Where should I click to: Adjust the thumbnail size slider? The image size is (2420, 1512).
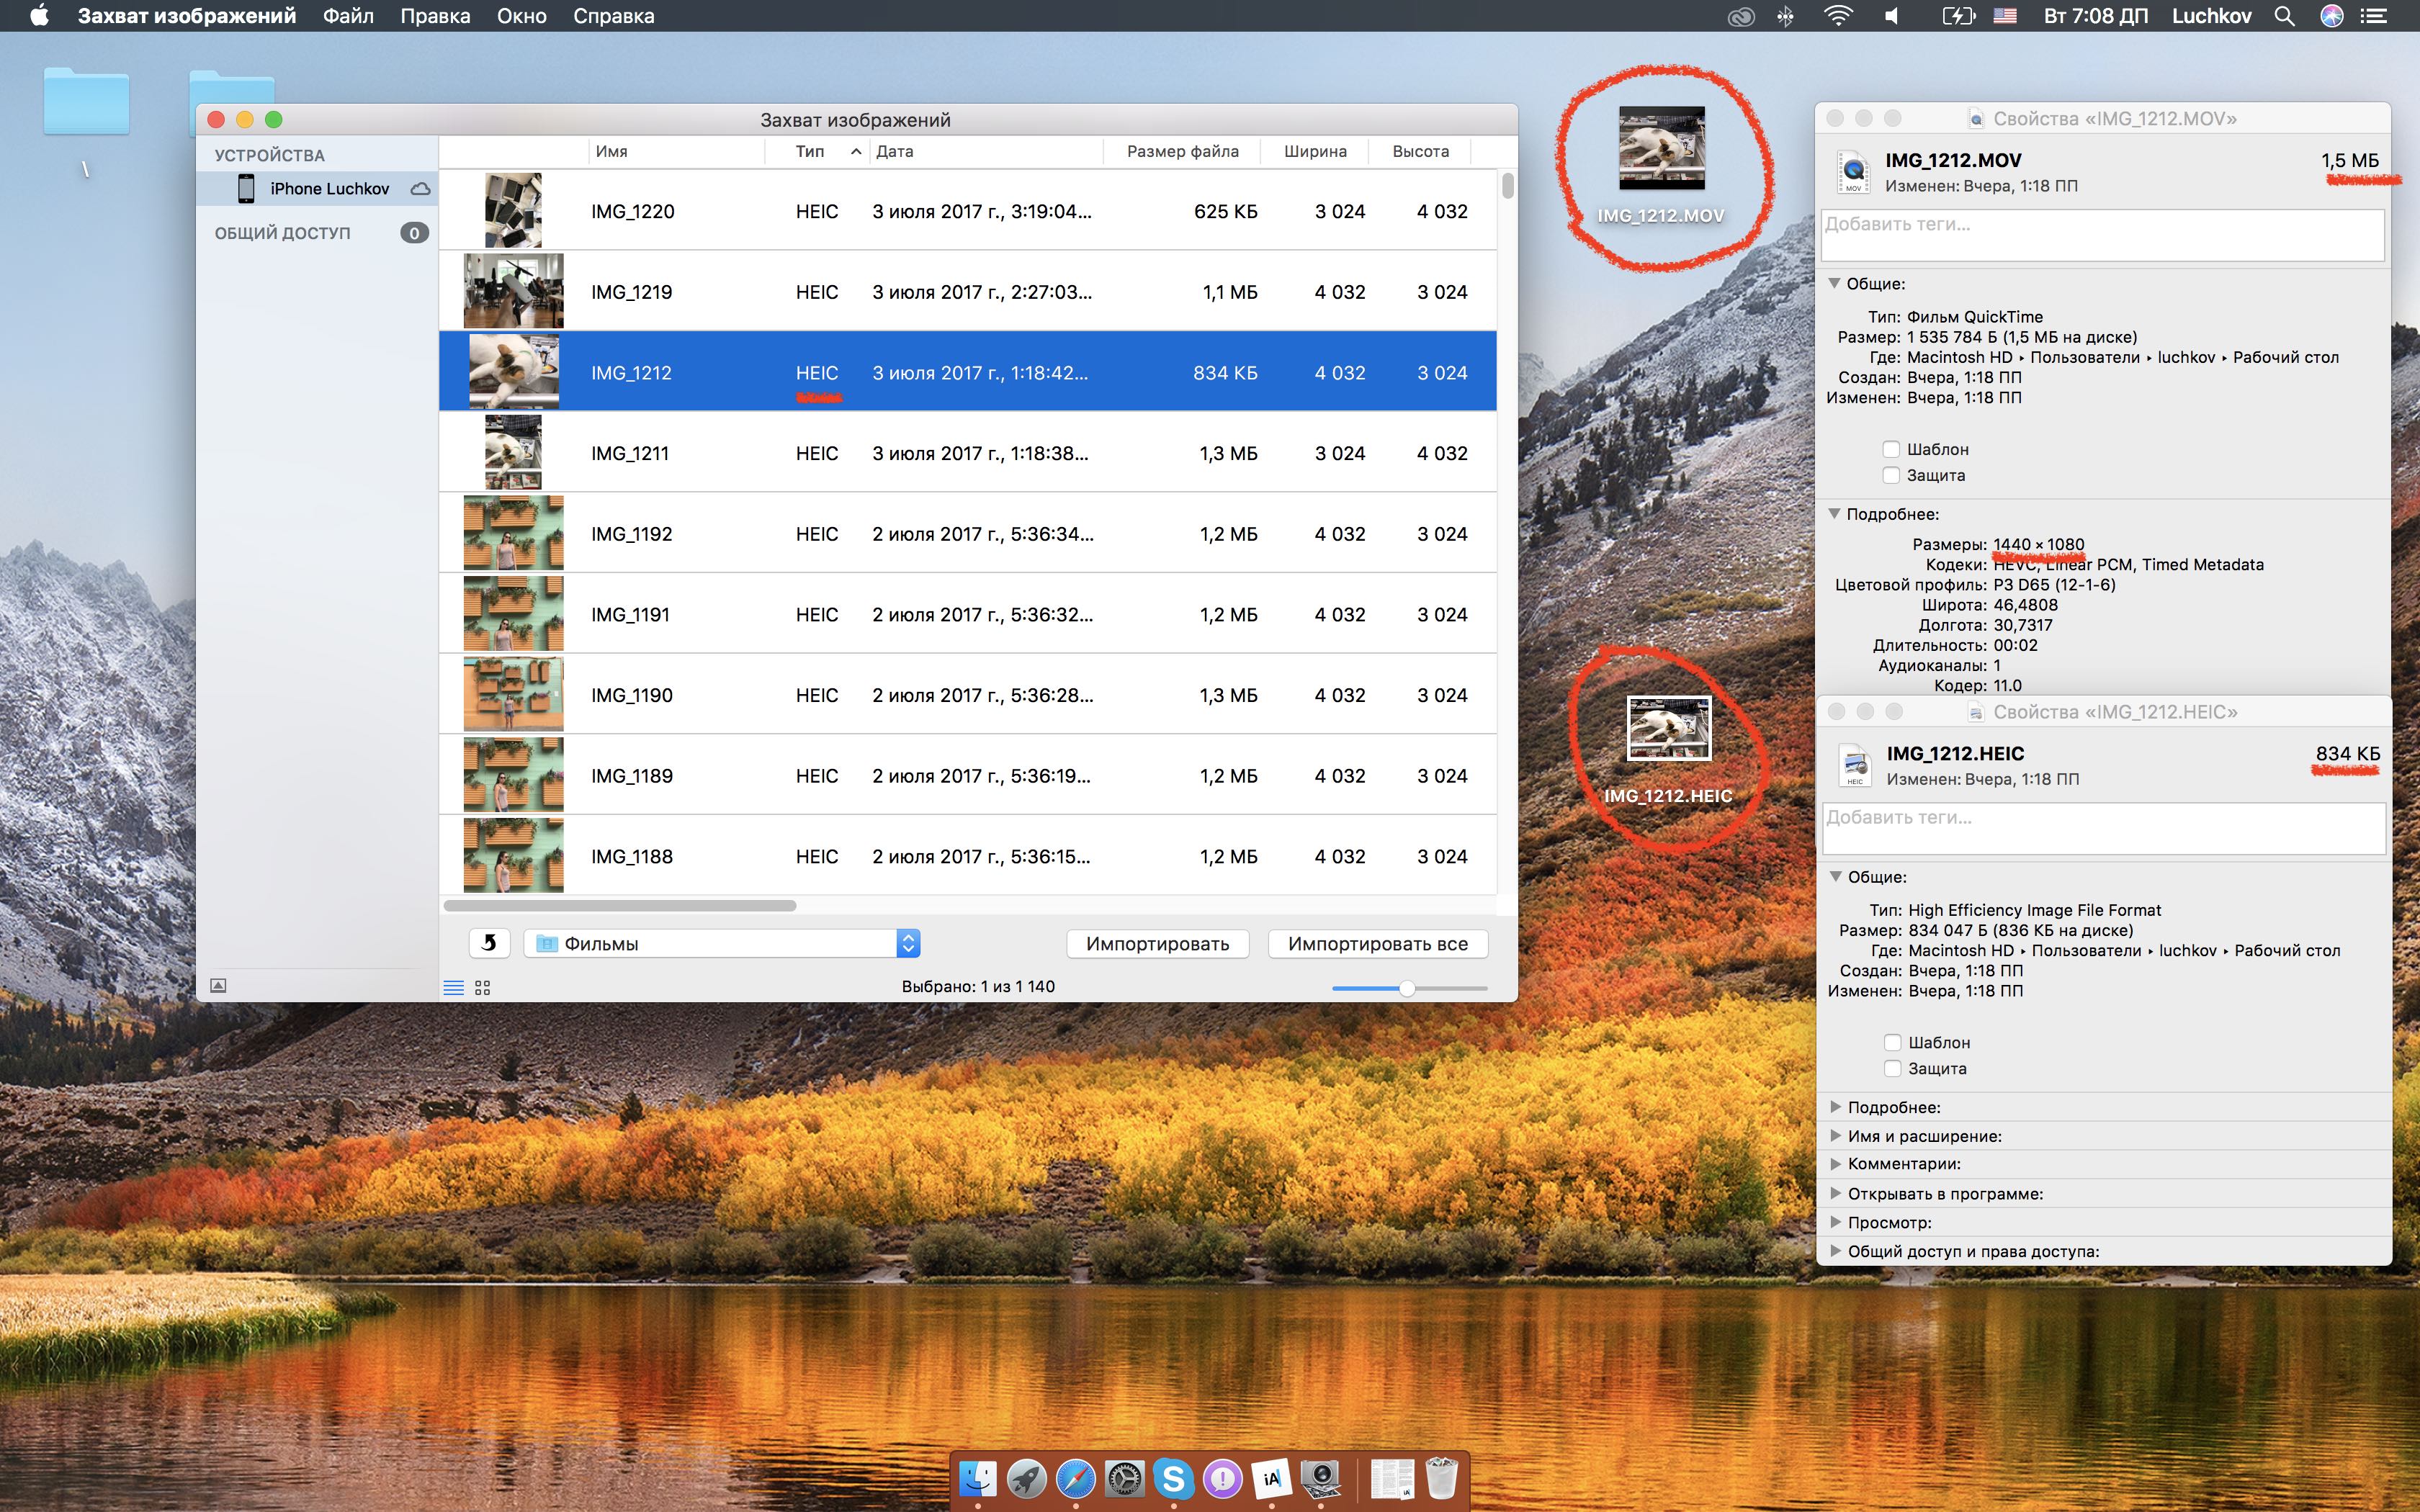(x=1407, y=988)
